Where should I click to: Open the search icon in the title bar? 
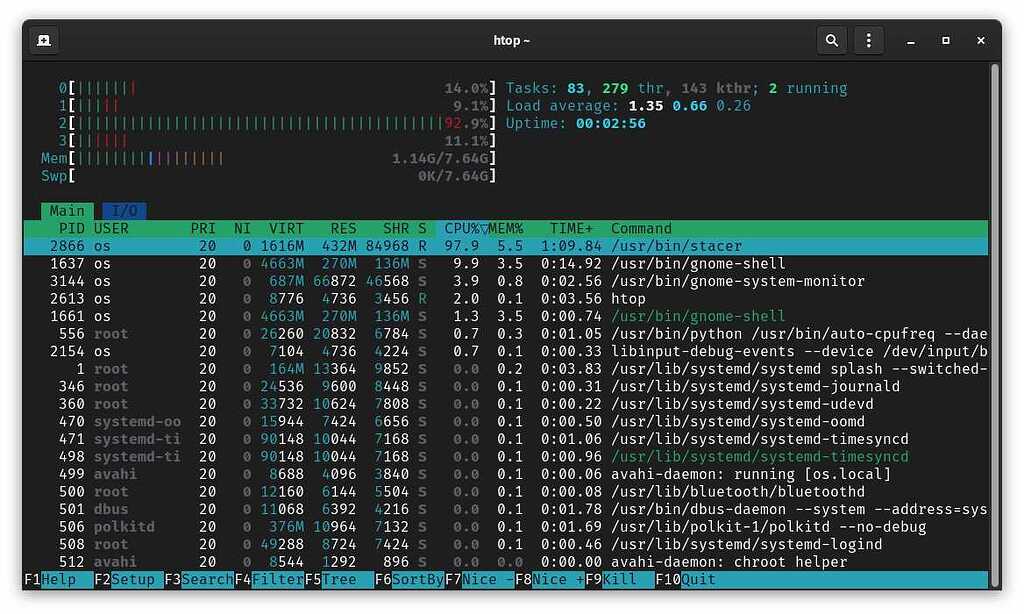(x=832, y=40)
